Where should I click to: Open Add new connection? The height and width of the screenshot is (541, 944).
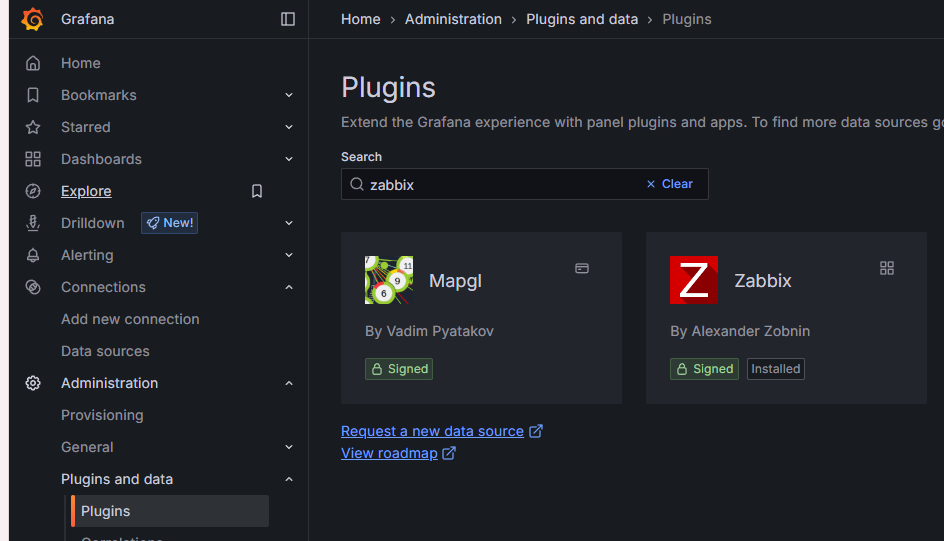pos(130,319)
